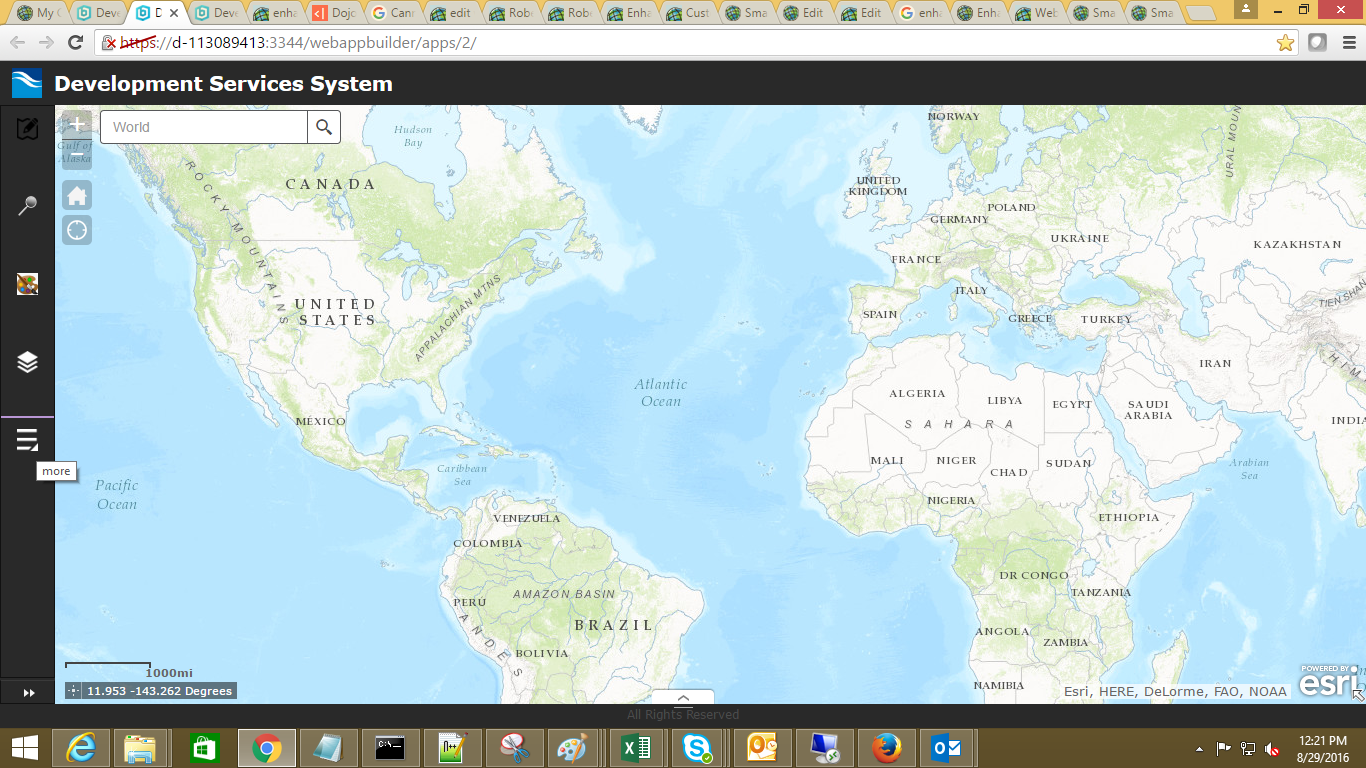1366x768 pixels.
Task: Expand the sidebar with double arrows
Action: click(x=28, y=692)
